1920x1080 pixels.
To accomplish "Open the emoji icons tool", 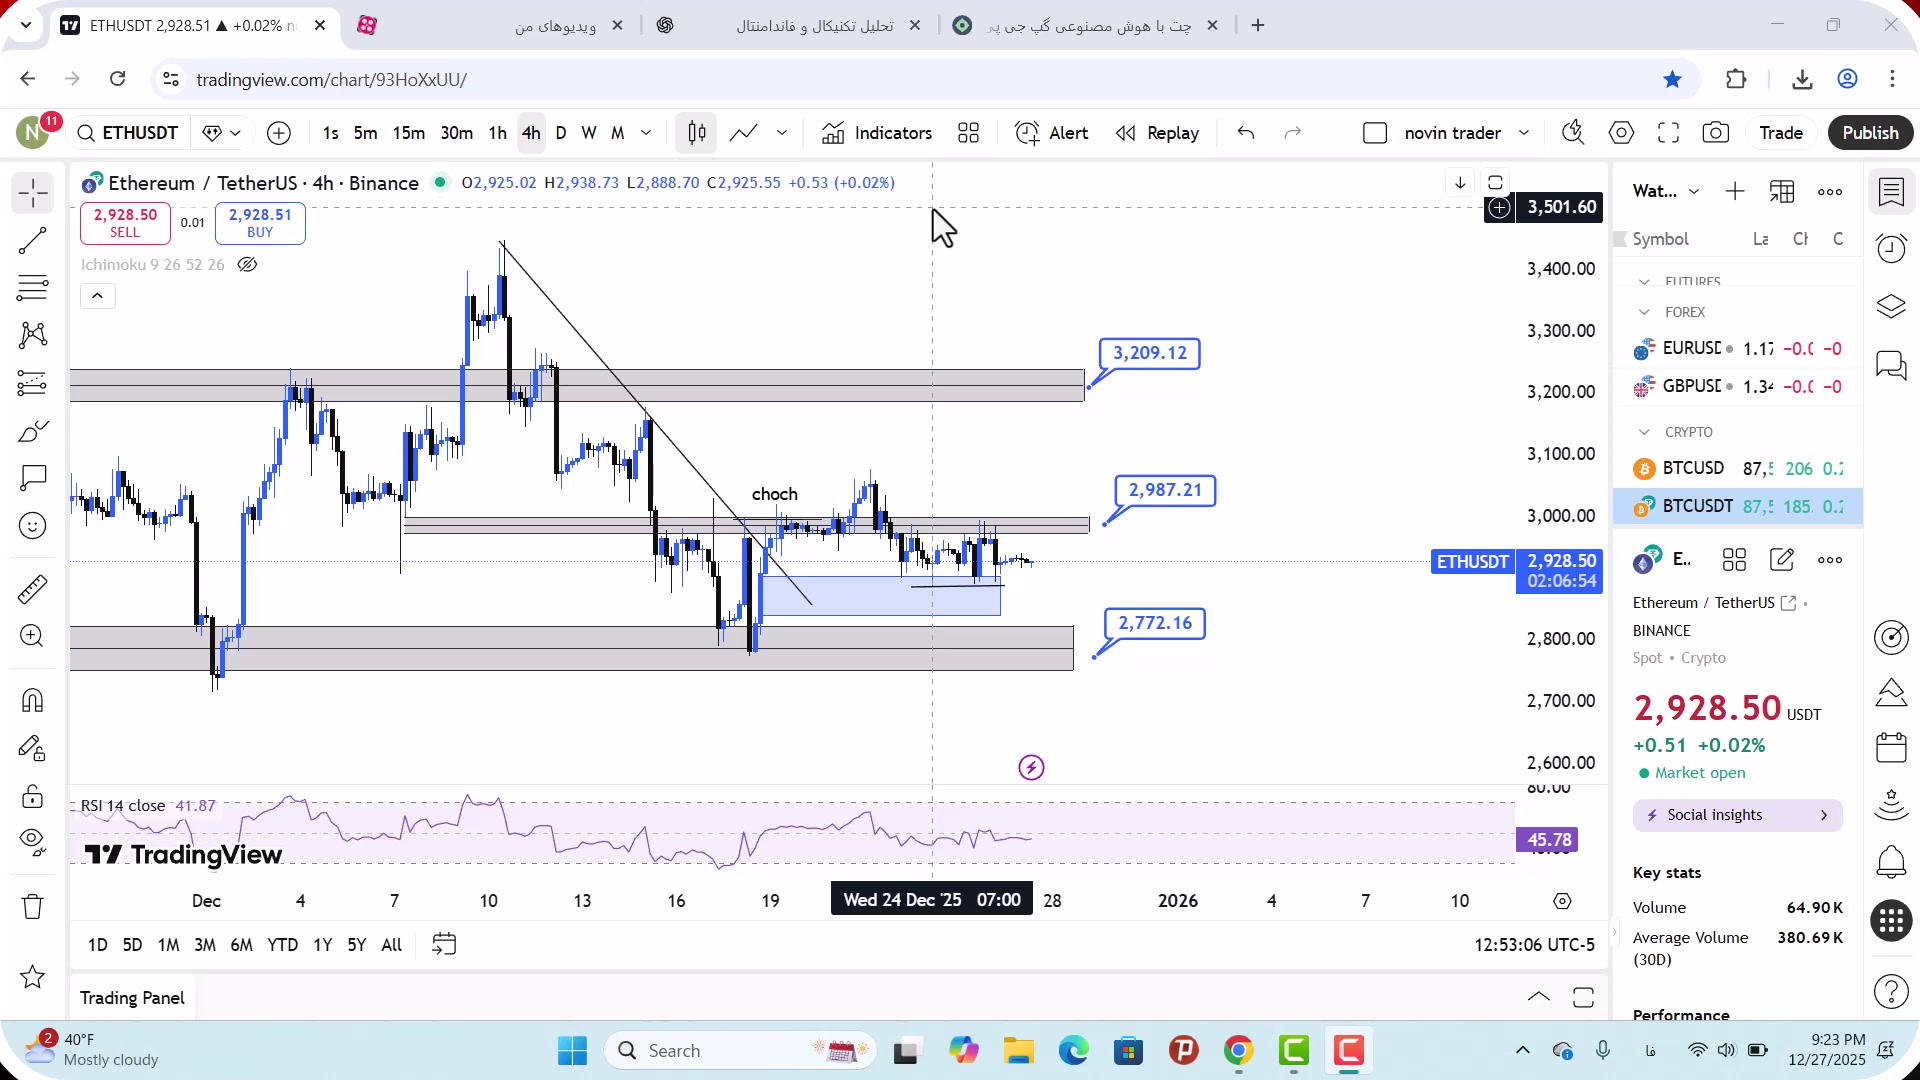I will (x=33, y=526).
